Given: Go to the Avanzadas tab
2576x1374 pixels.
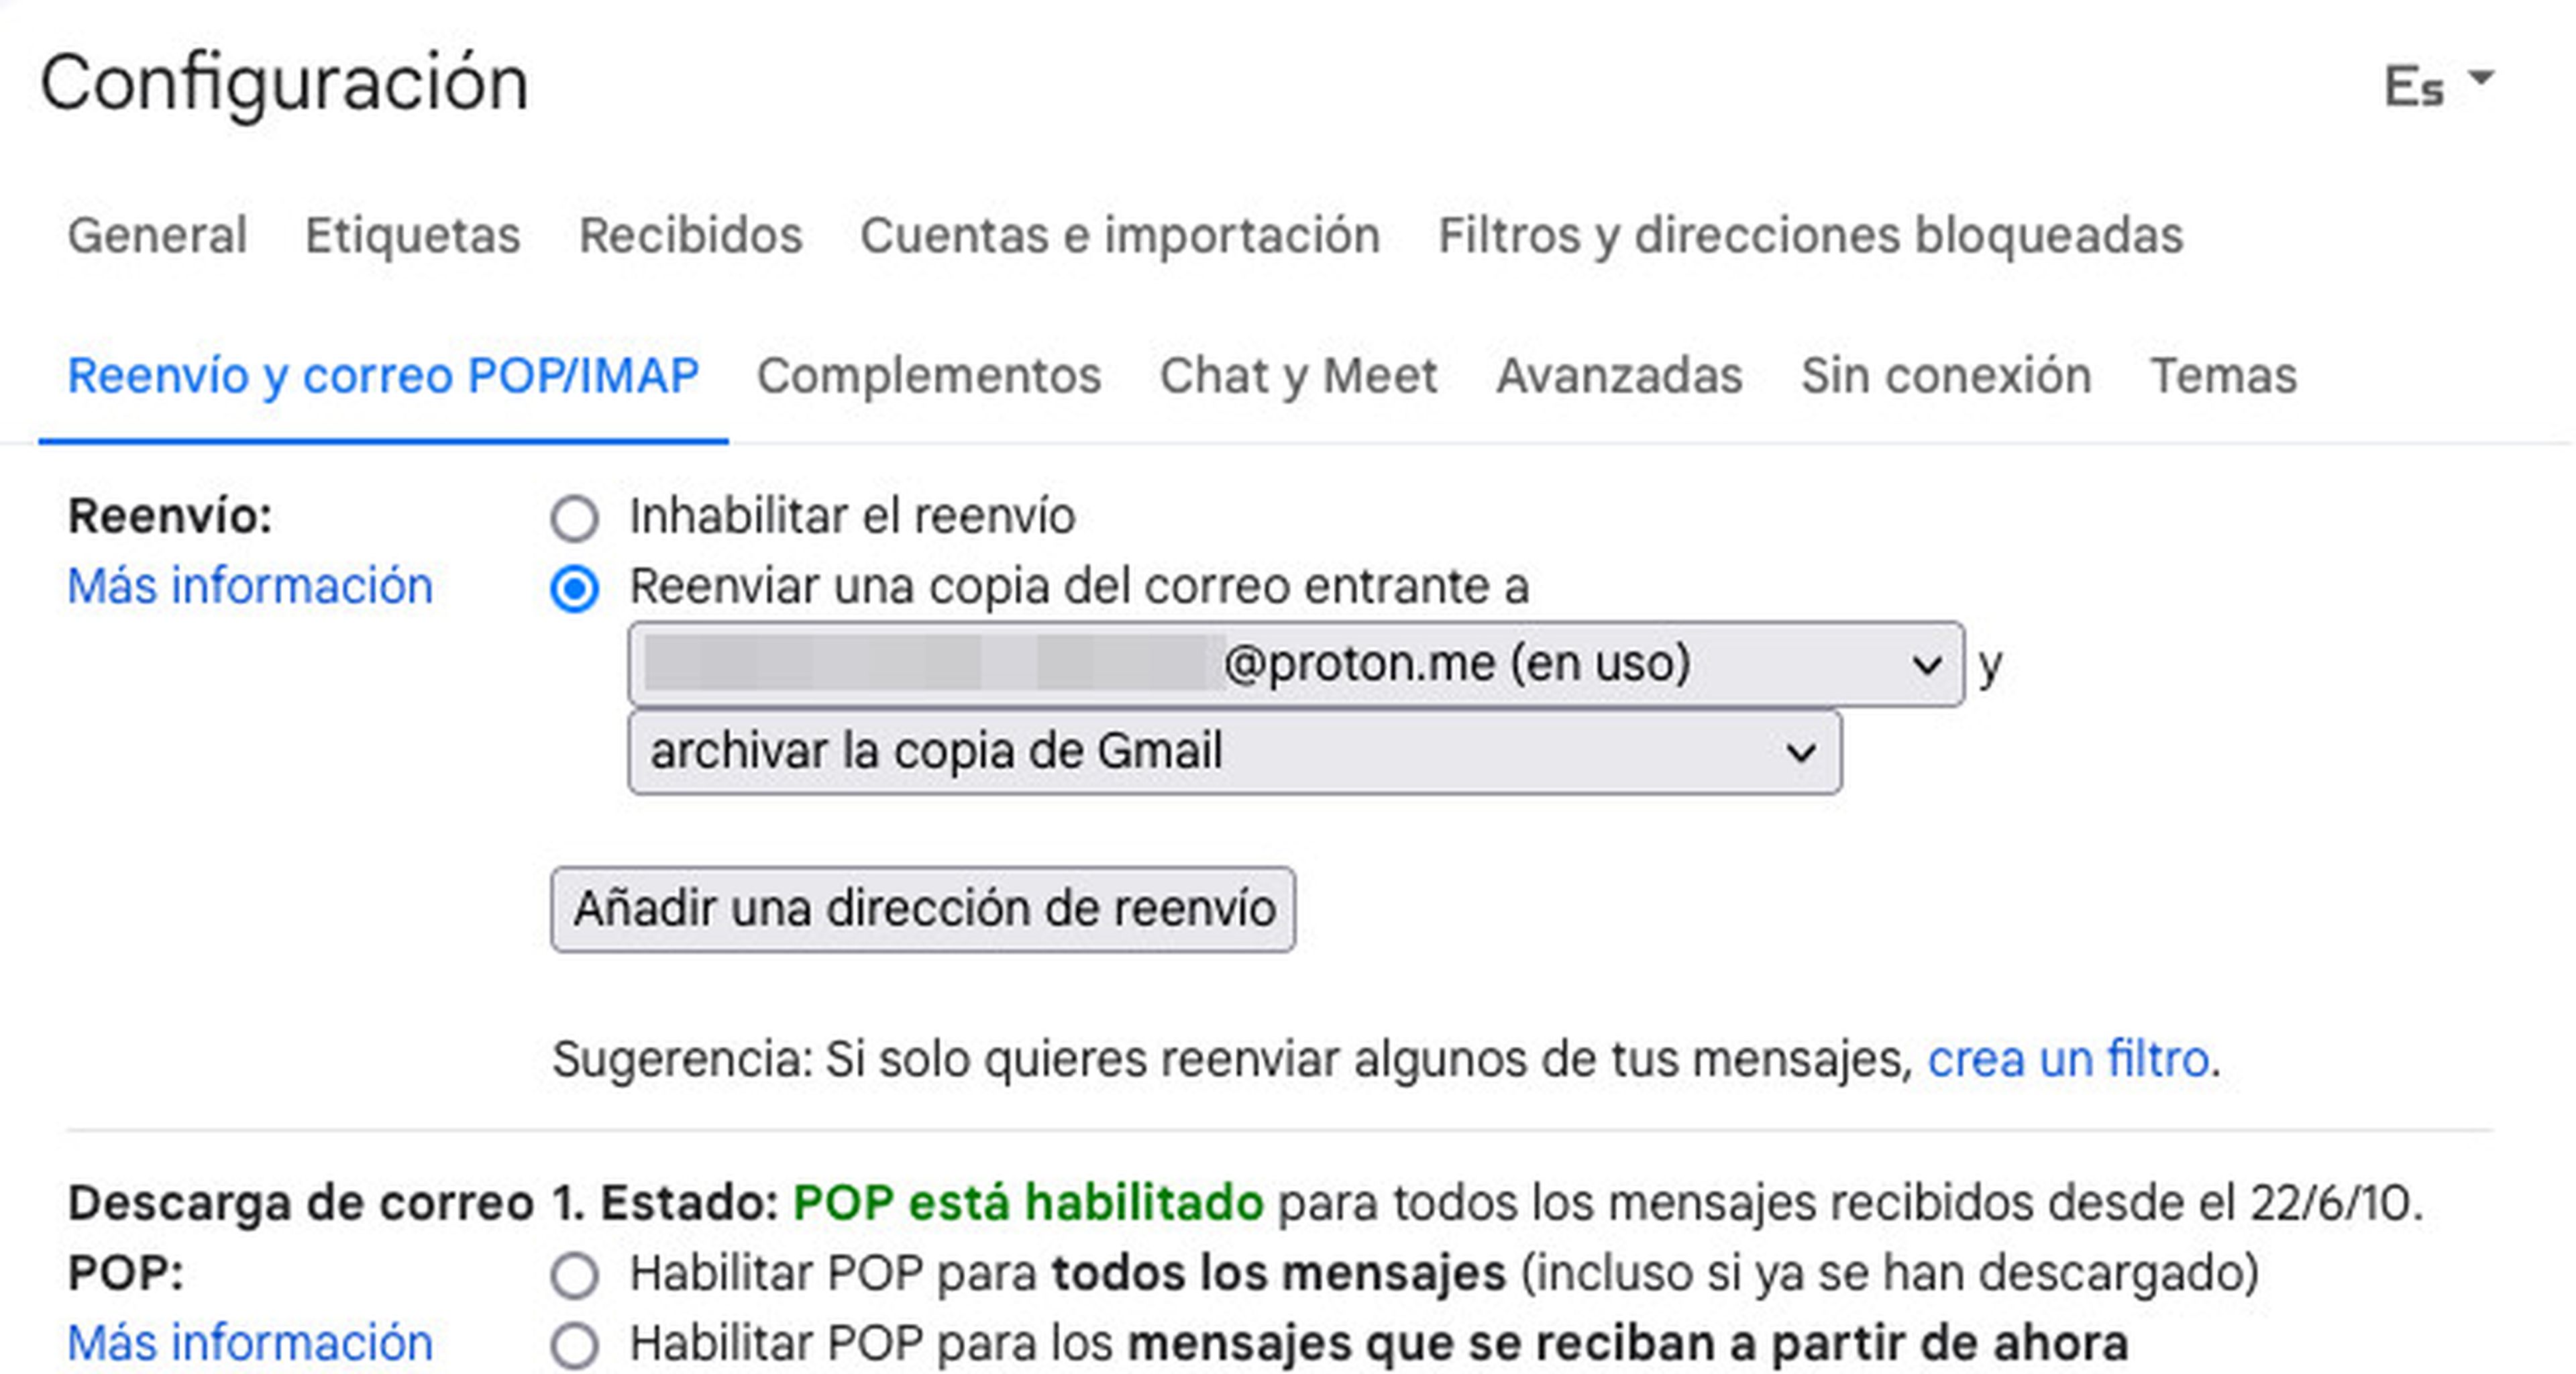Looking at the screenshot, I should point(1619,376).
